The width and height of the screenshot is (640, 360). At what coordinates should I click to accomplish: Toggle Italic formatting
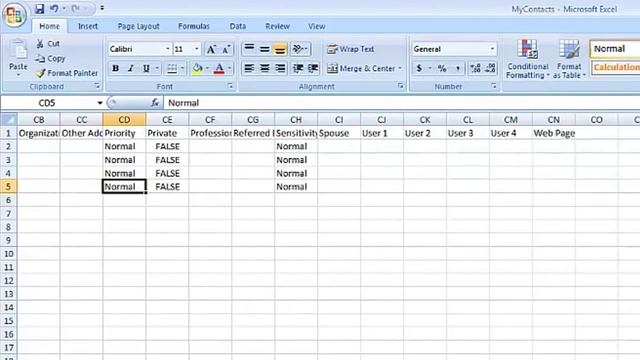coord(131,68)
